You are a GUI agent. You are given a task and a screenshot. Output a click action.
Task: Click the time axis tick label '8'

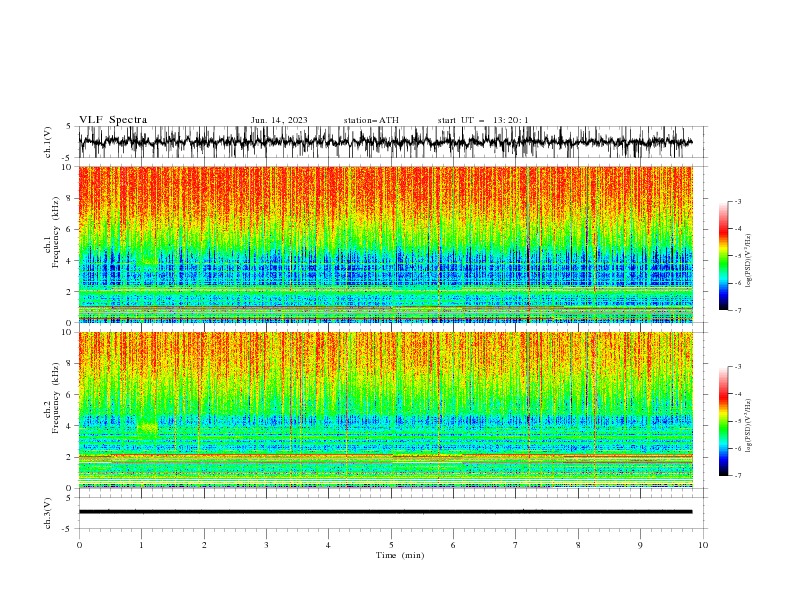[x=578, y=545]
